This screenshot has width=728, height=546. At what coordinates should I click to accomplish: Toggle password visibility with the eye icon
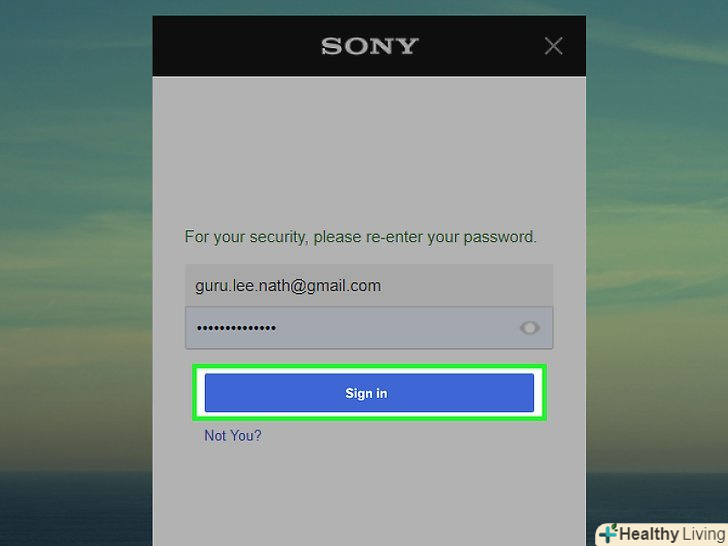point(529,328)
